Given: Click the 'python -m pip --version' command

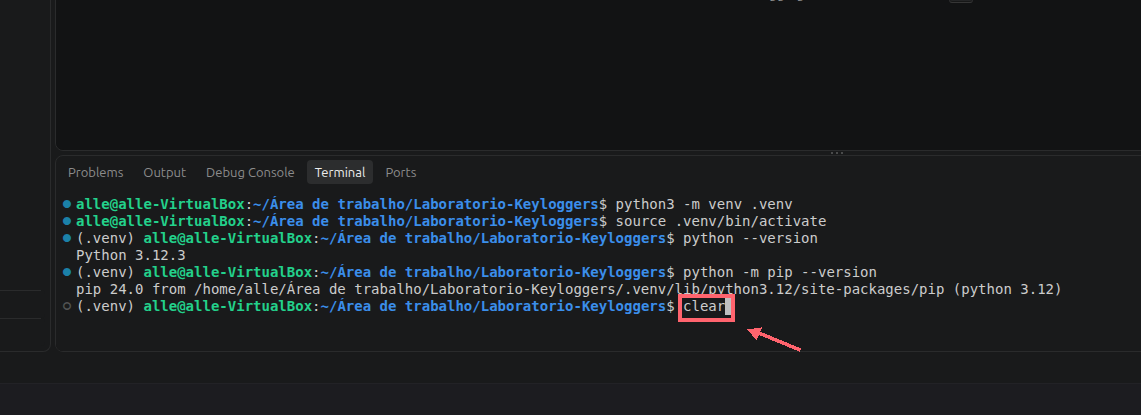Looking at the screenshot, I should (780, 272).
